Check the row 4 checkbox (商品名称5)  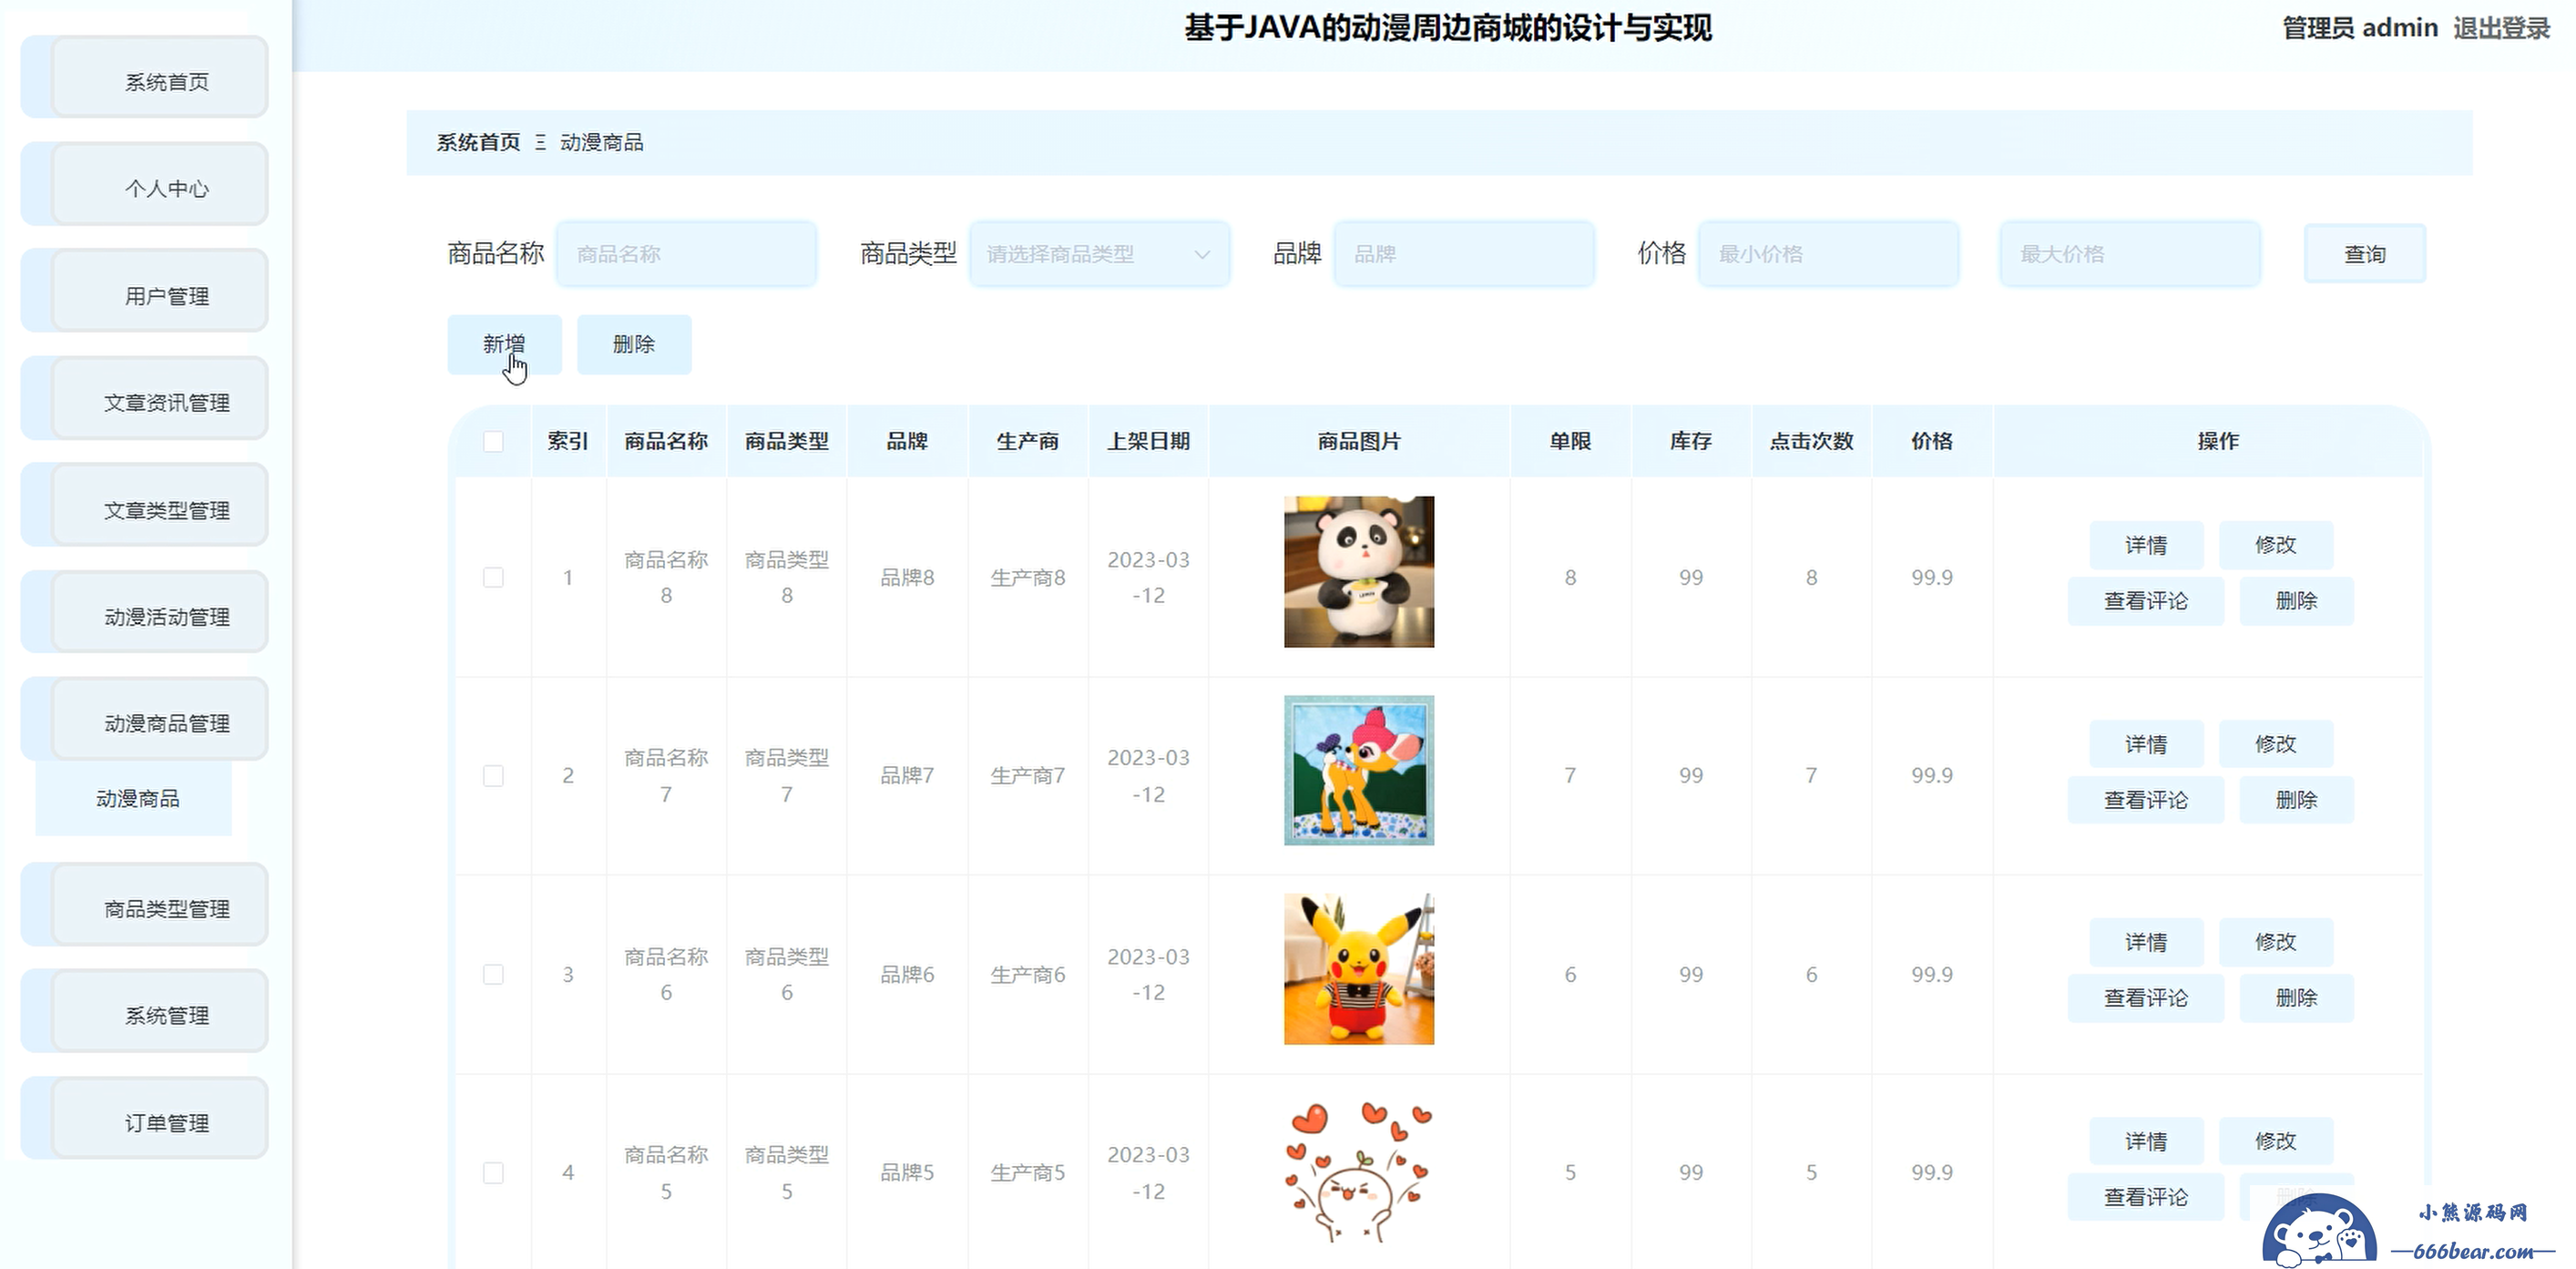pos(493,1172)
